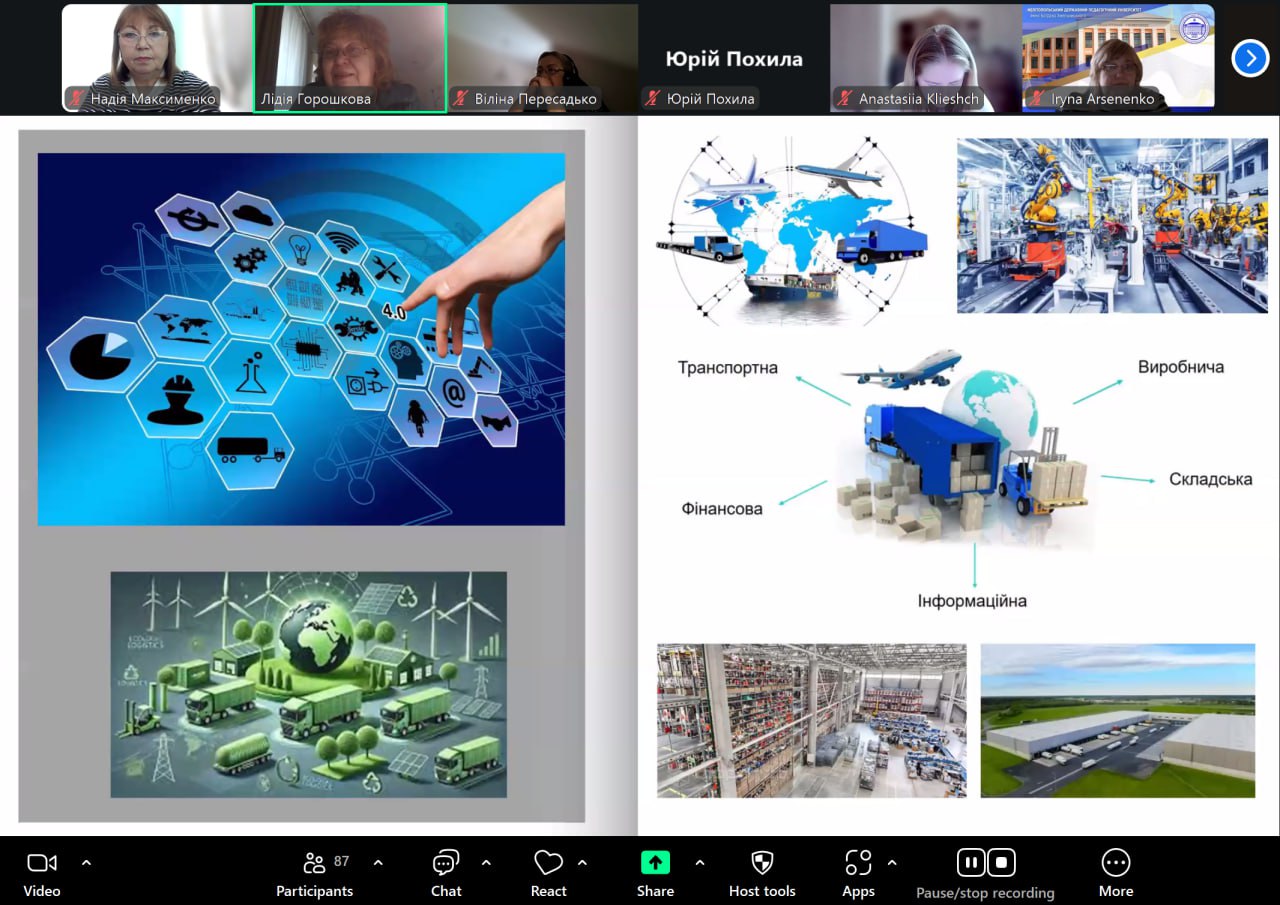Expand the arrow next to Participants
The image size is (1280, 905).
[378, 862]
